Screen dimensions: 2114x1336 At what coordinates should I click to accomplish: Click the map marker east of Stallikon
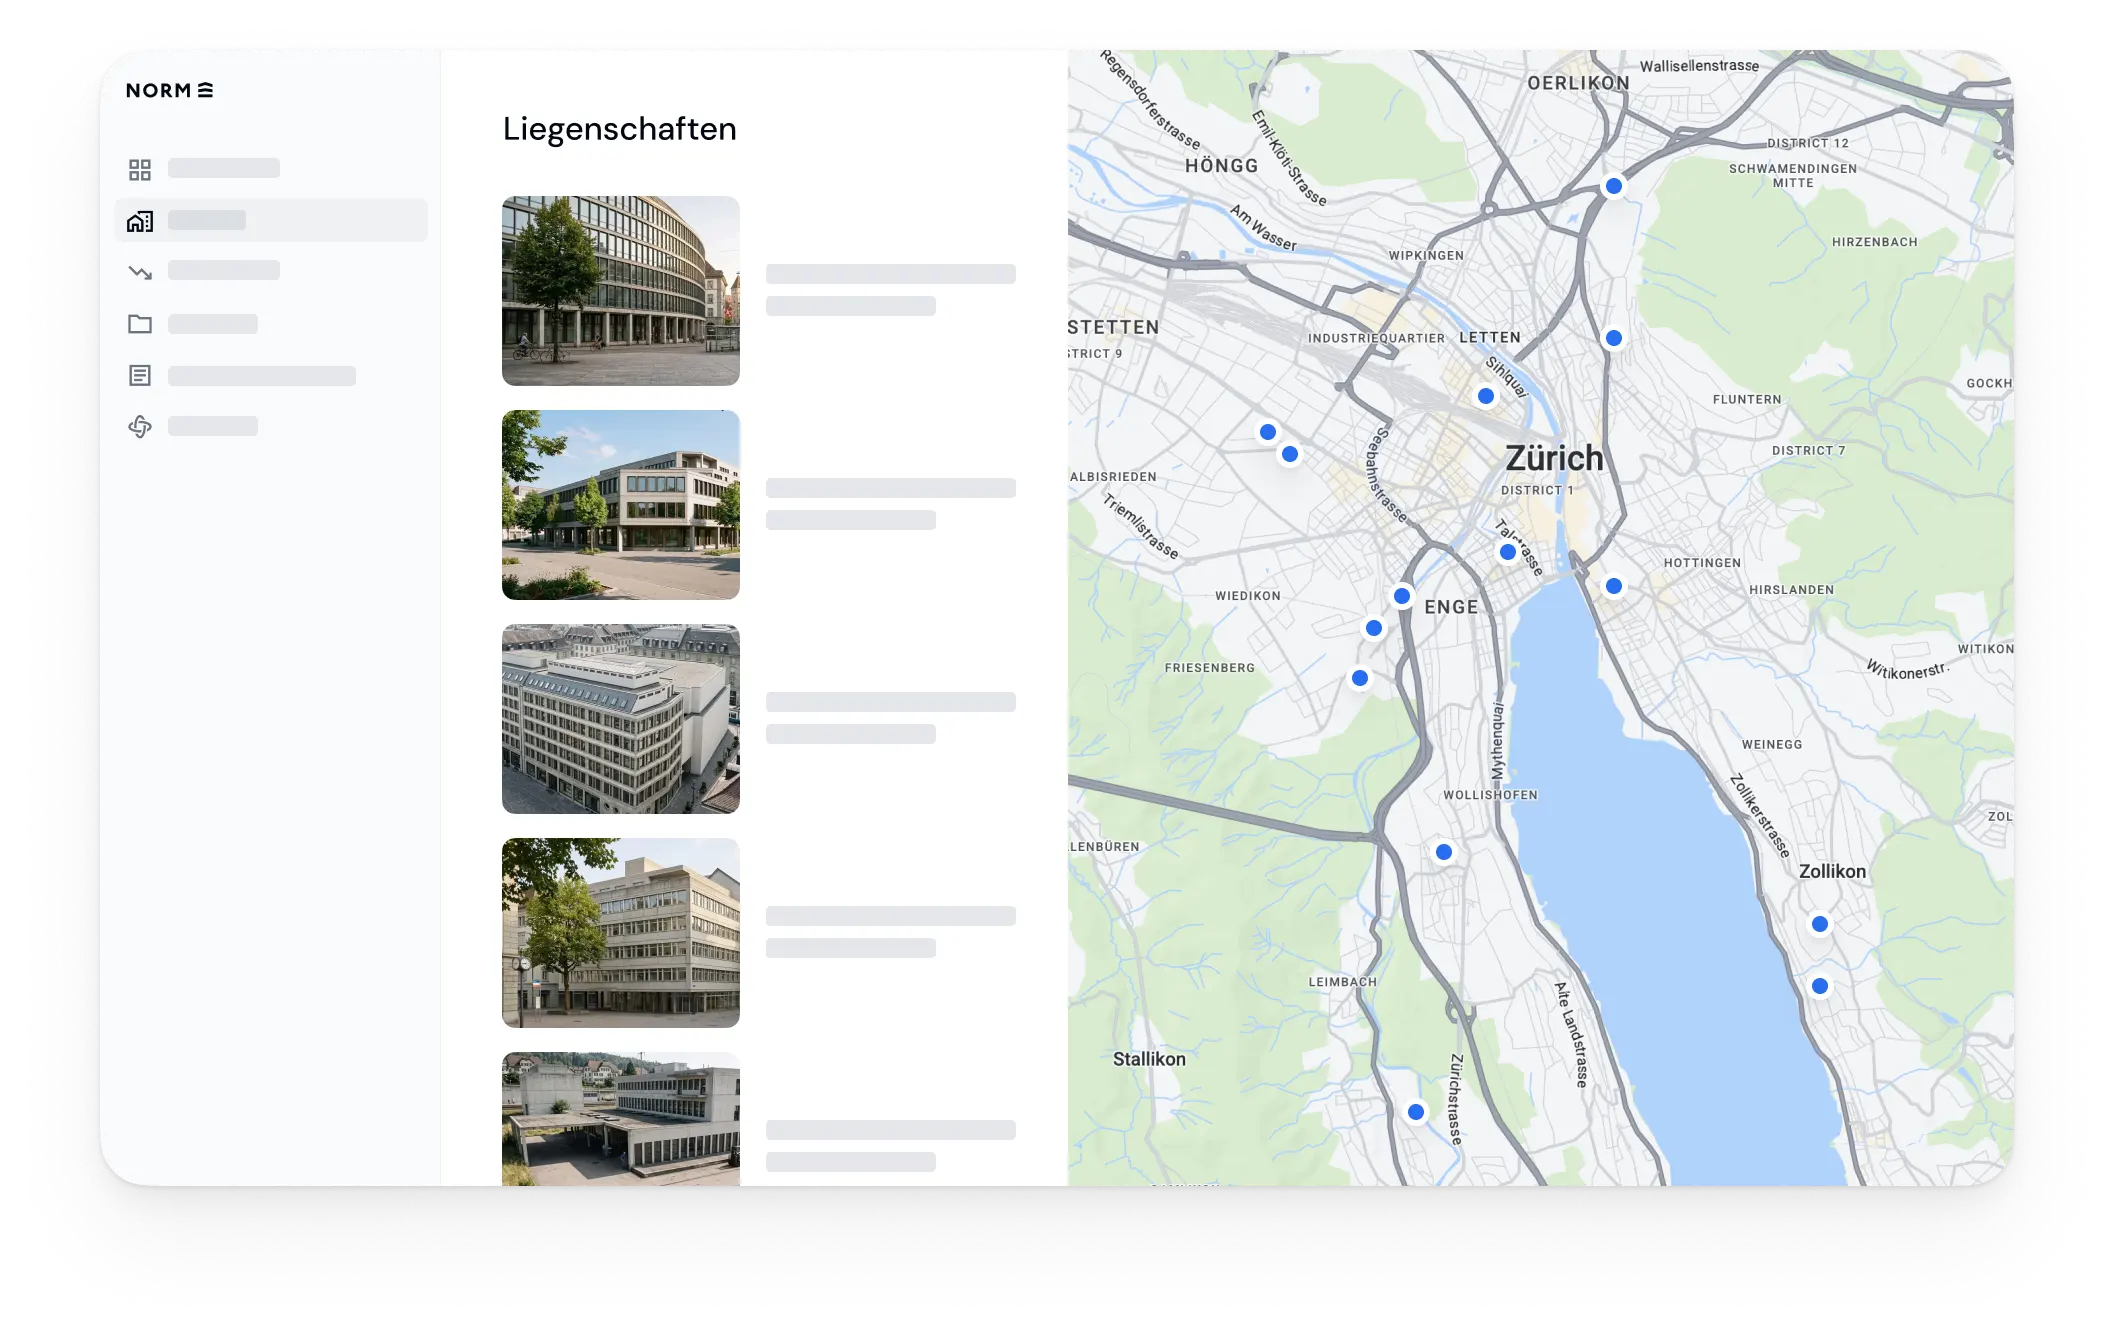tap(1416, 1112)
